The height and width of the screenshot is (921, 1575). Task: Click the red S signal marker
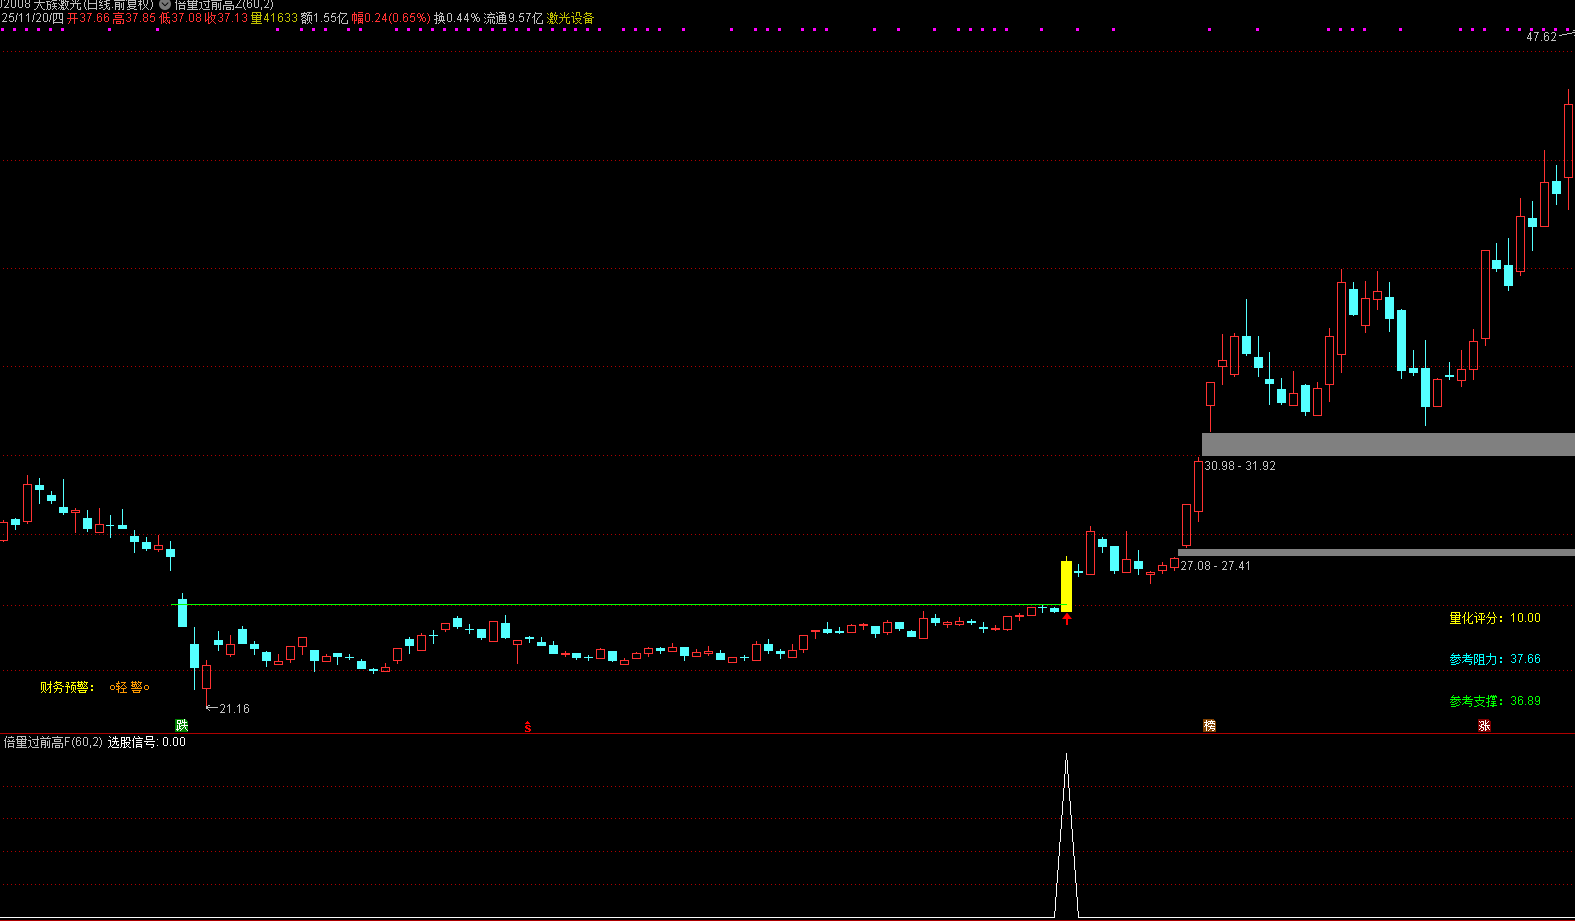528,727
